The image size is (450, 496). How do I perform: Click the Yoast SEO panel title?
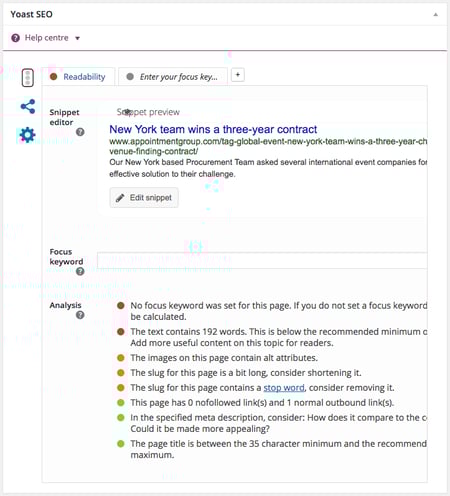[x=31, y=14]
